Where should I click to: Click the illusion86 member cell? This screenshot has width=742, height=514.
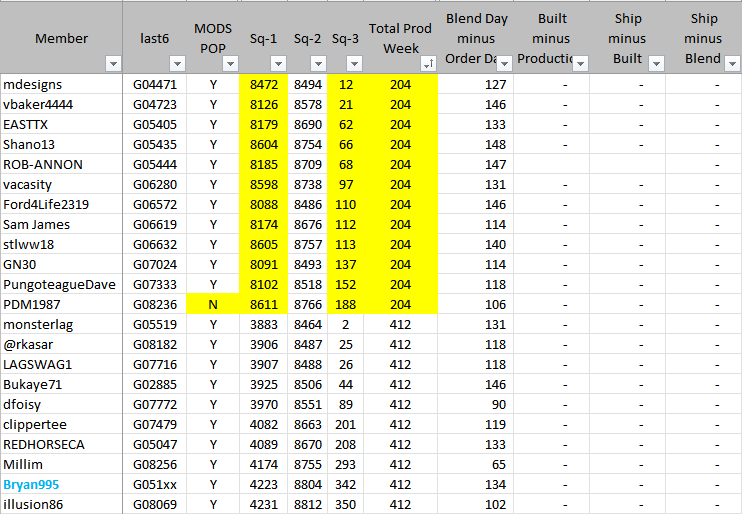click(x=34, y=505)
